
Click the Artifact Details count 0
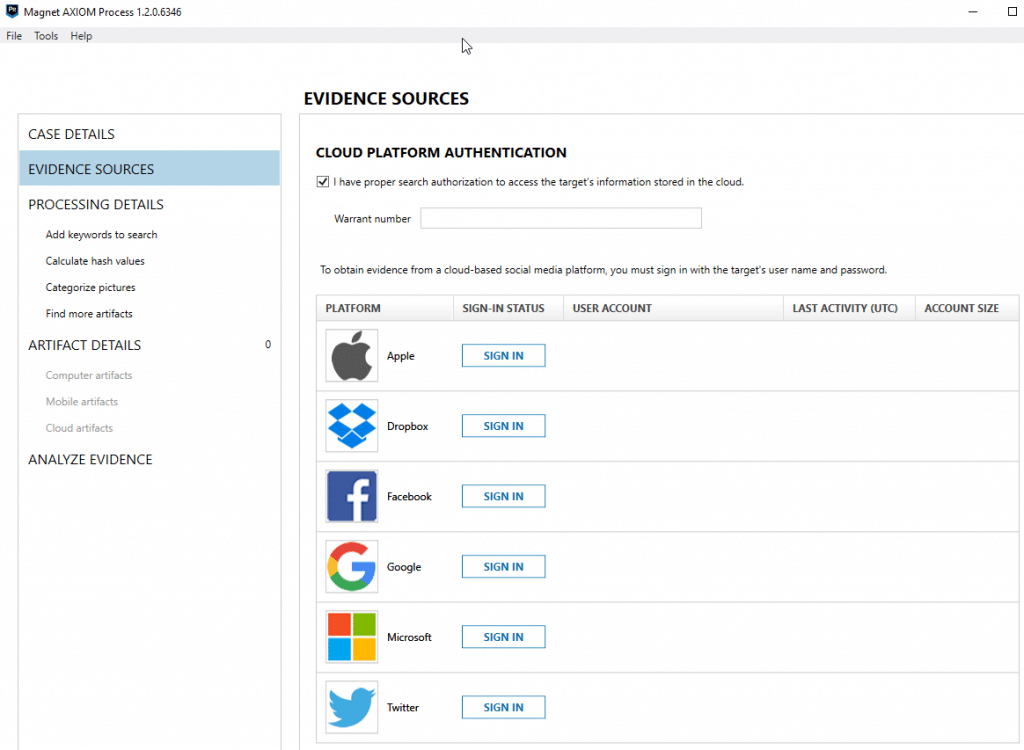pos(268,344)
